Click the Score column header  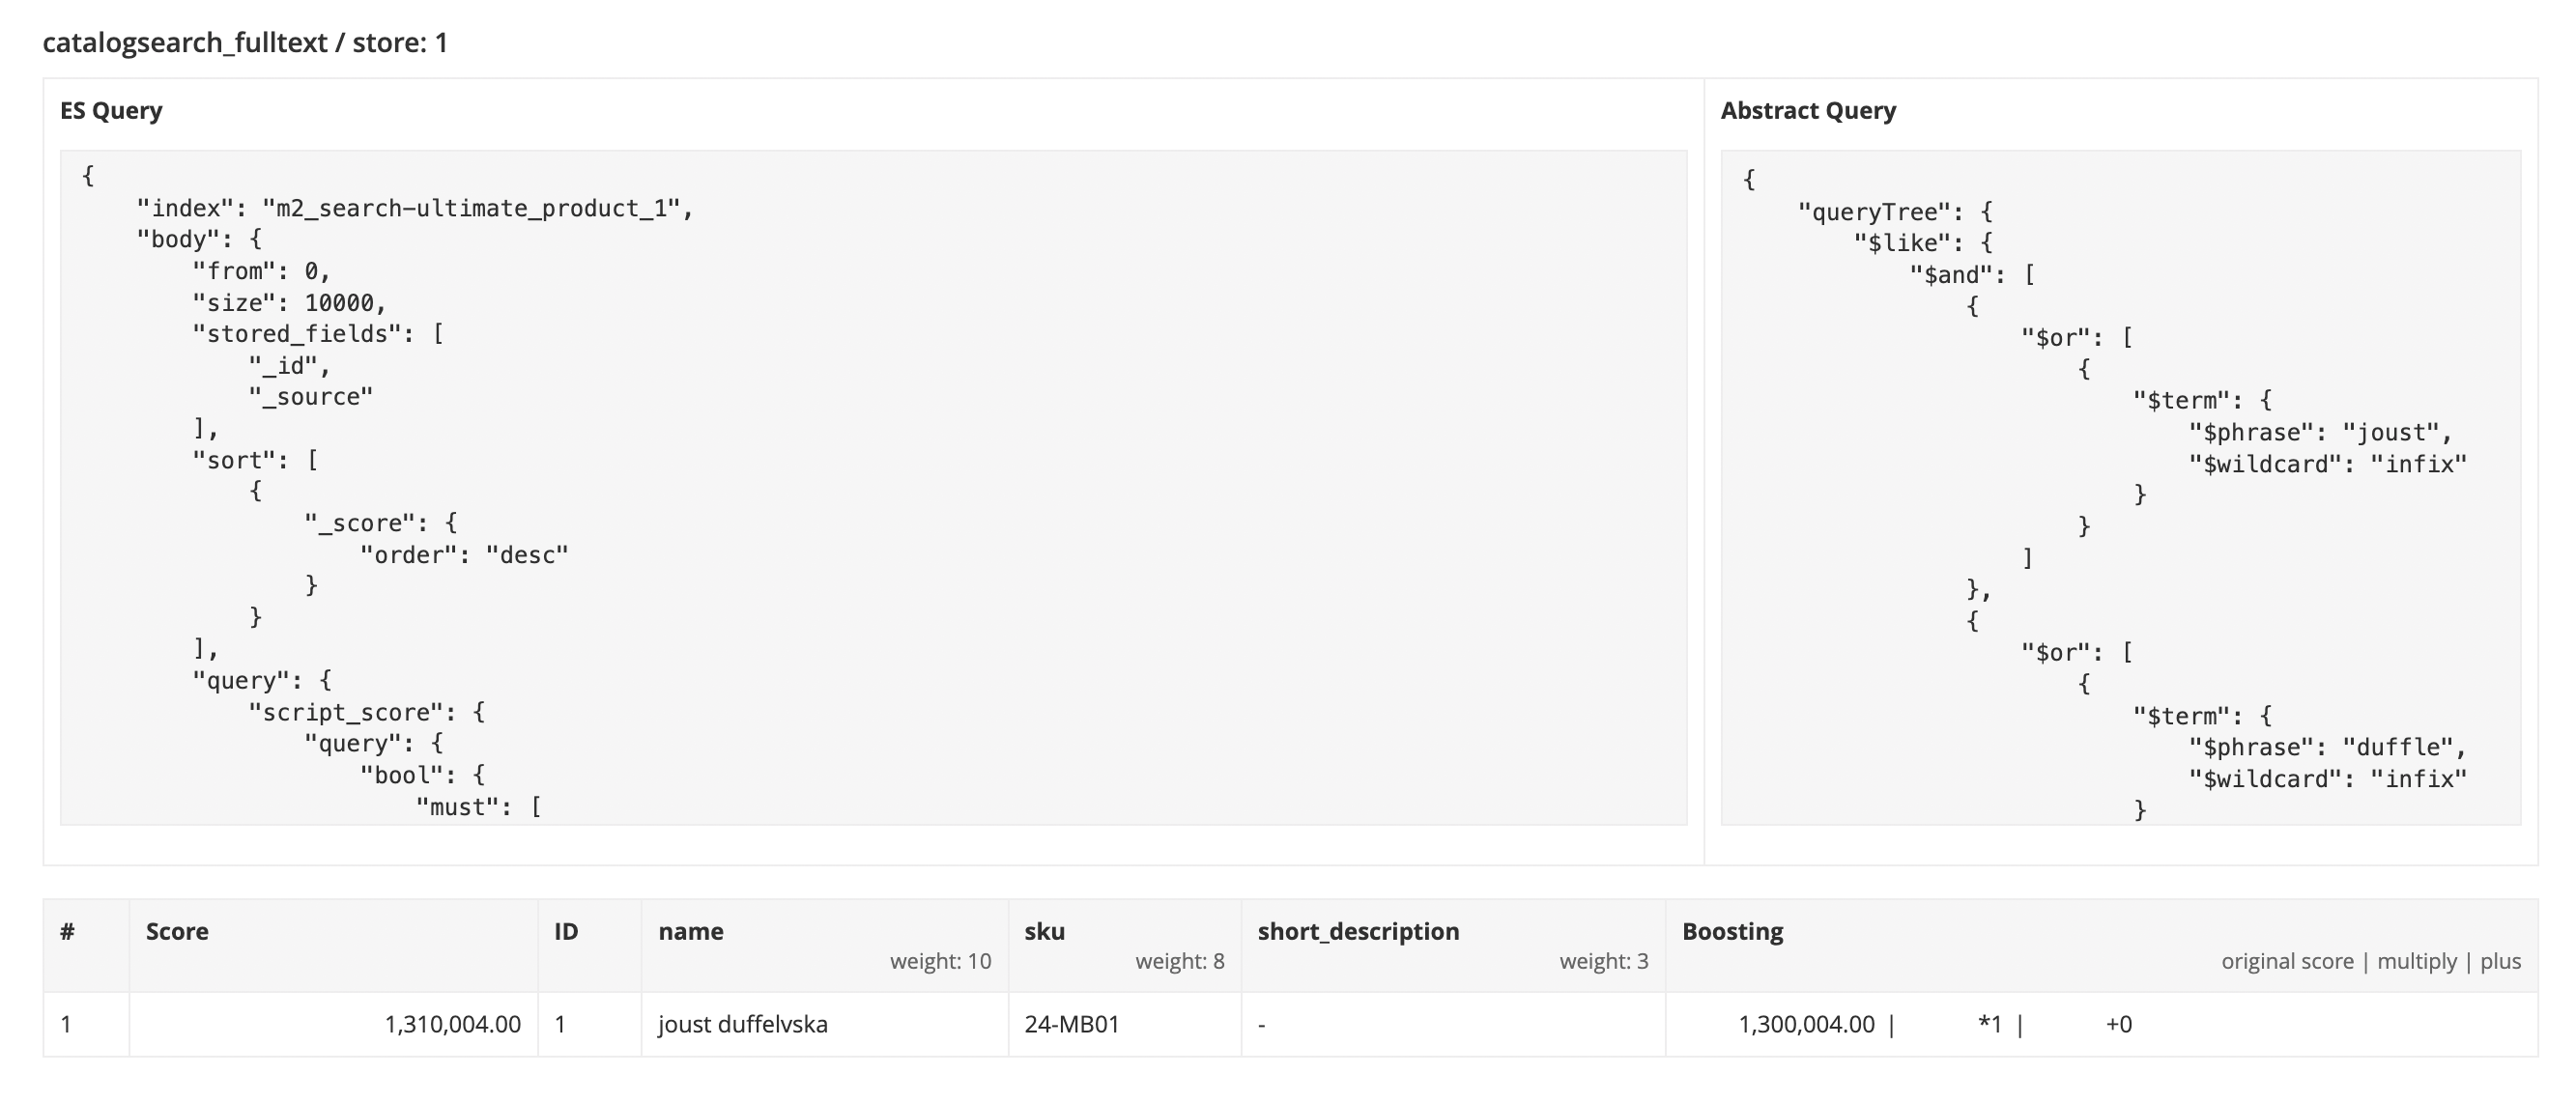pos(177,931)
